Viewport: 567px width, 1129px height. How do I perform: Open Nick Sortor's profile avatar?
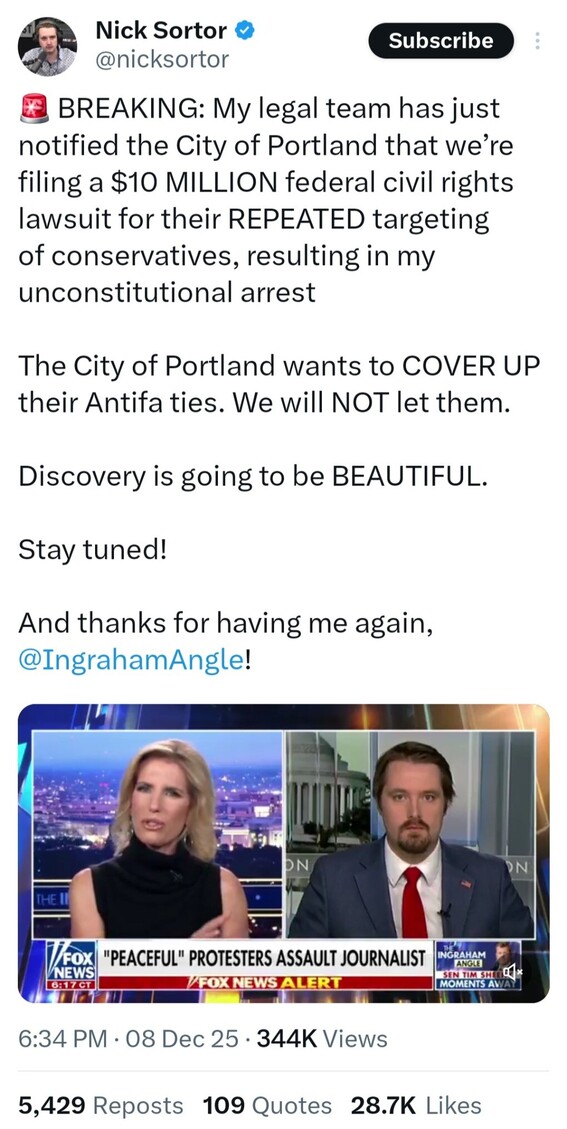tap(47, 46)
